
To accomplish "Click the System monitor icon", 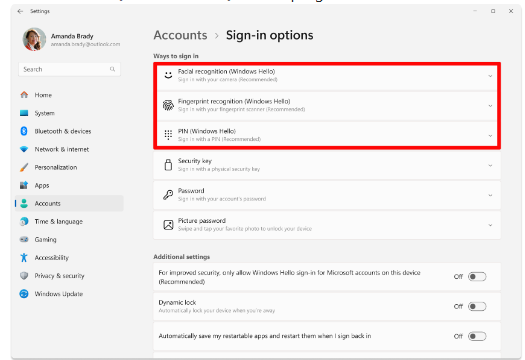I will [x=24, y=113].
